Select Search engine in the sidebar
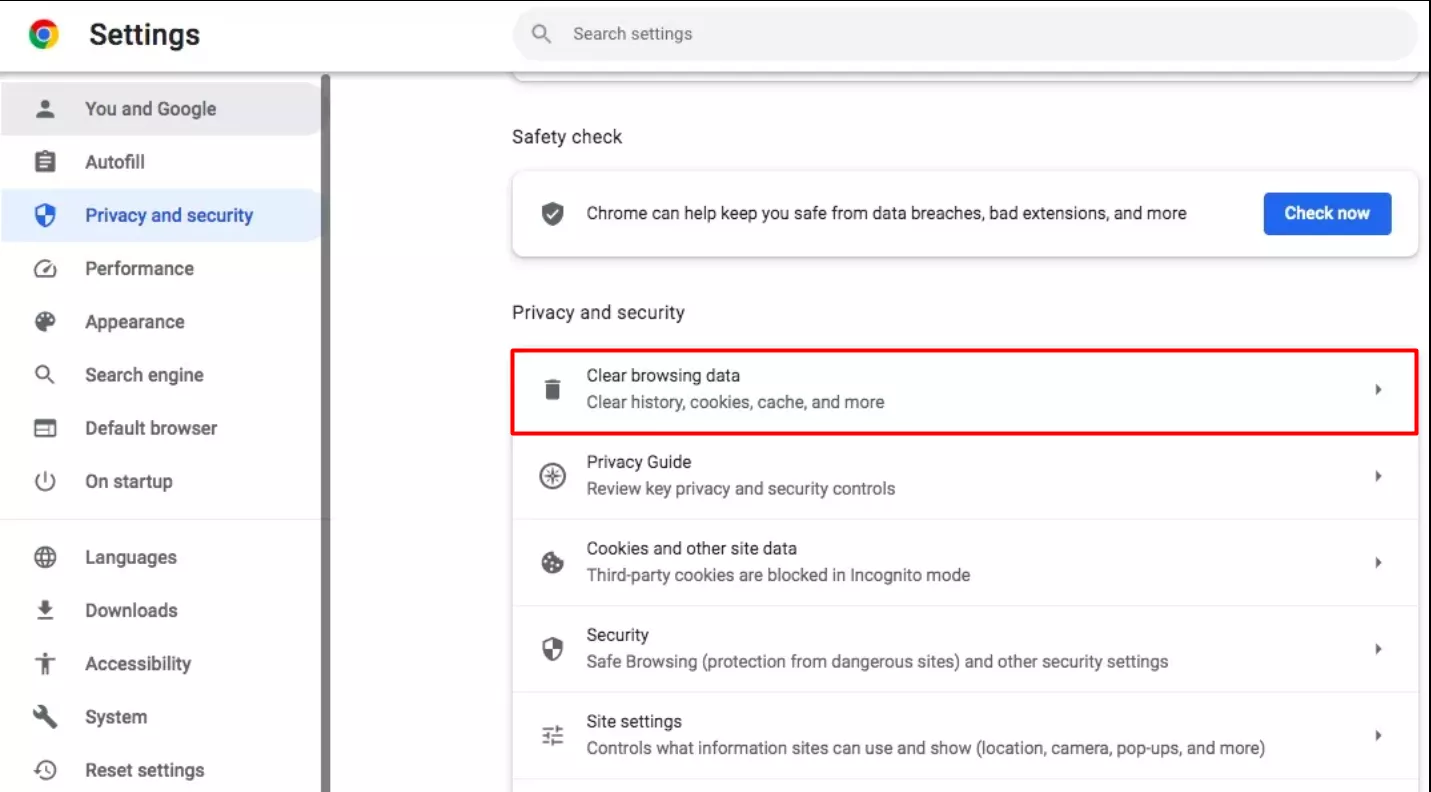The width and height of the screenshot is (1431, 792). [144, 375]
